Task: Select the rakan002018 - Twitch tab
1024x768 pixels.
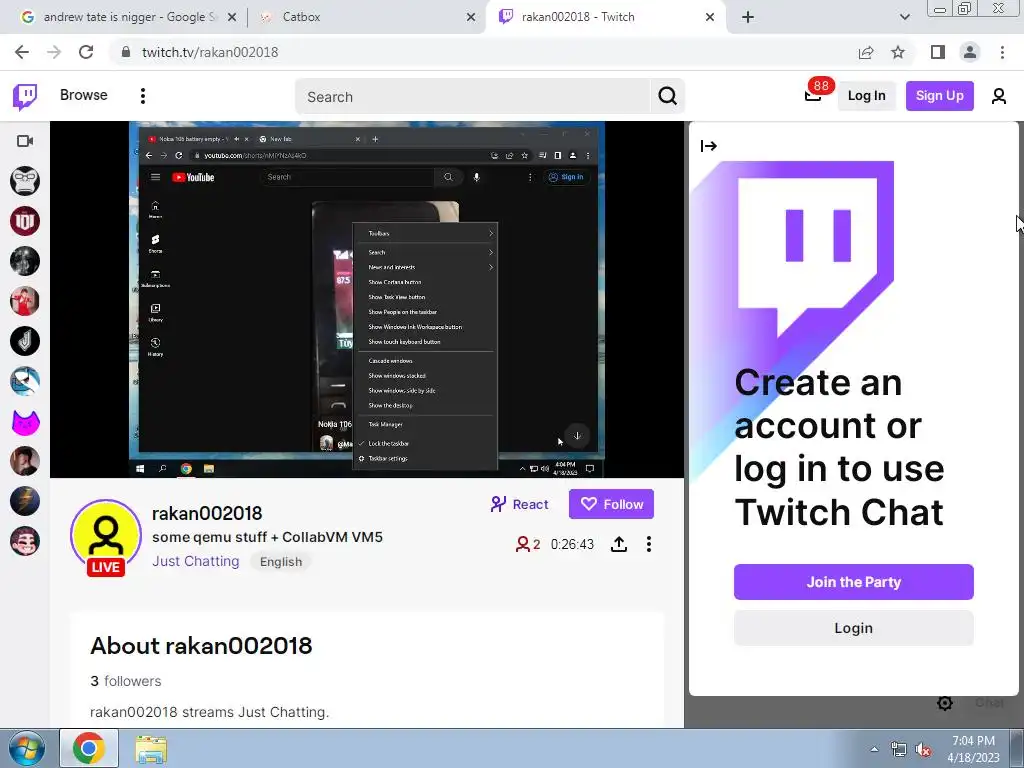Action: tap(604, 17)
